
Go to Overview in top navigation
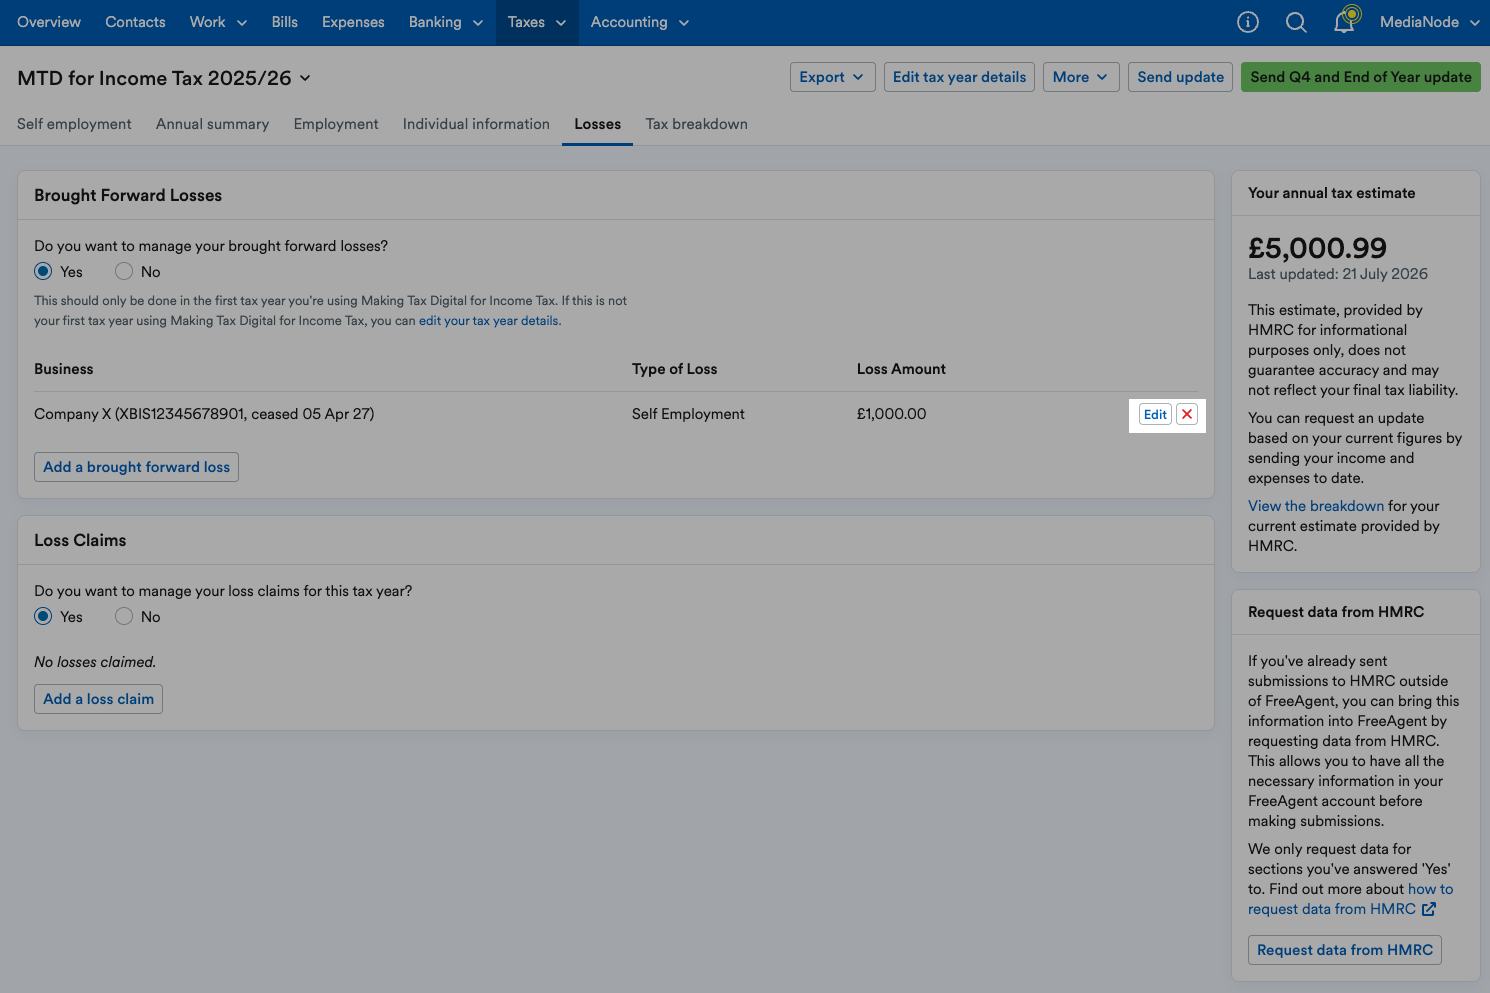[x=49, y=22]
